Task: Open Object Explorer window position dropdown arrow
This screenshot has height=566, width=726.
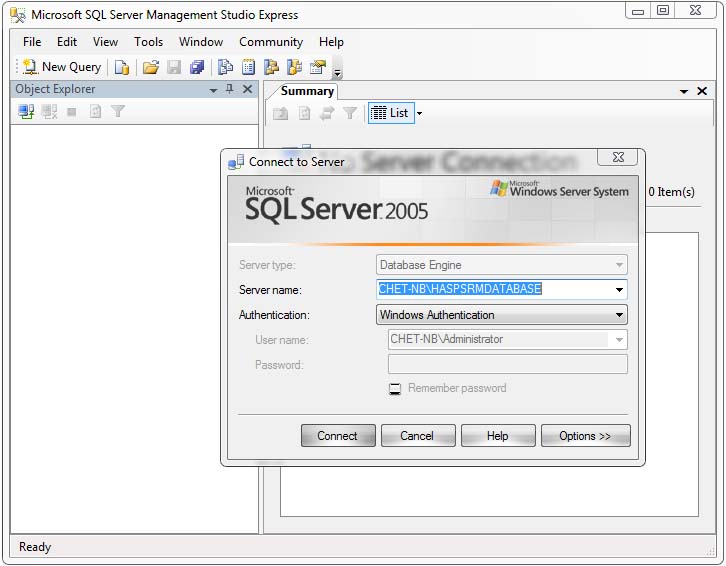Action: [213, 90]
